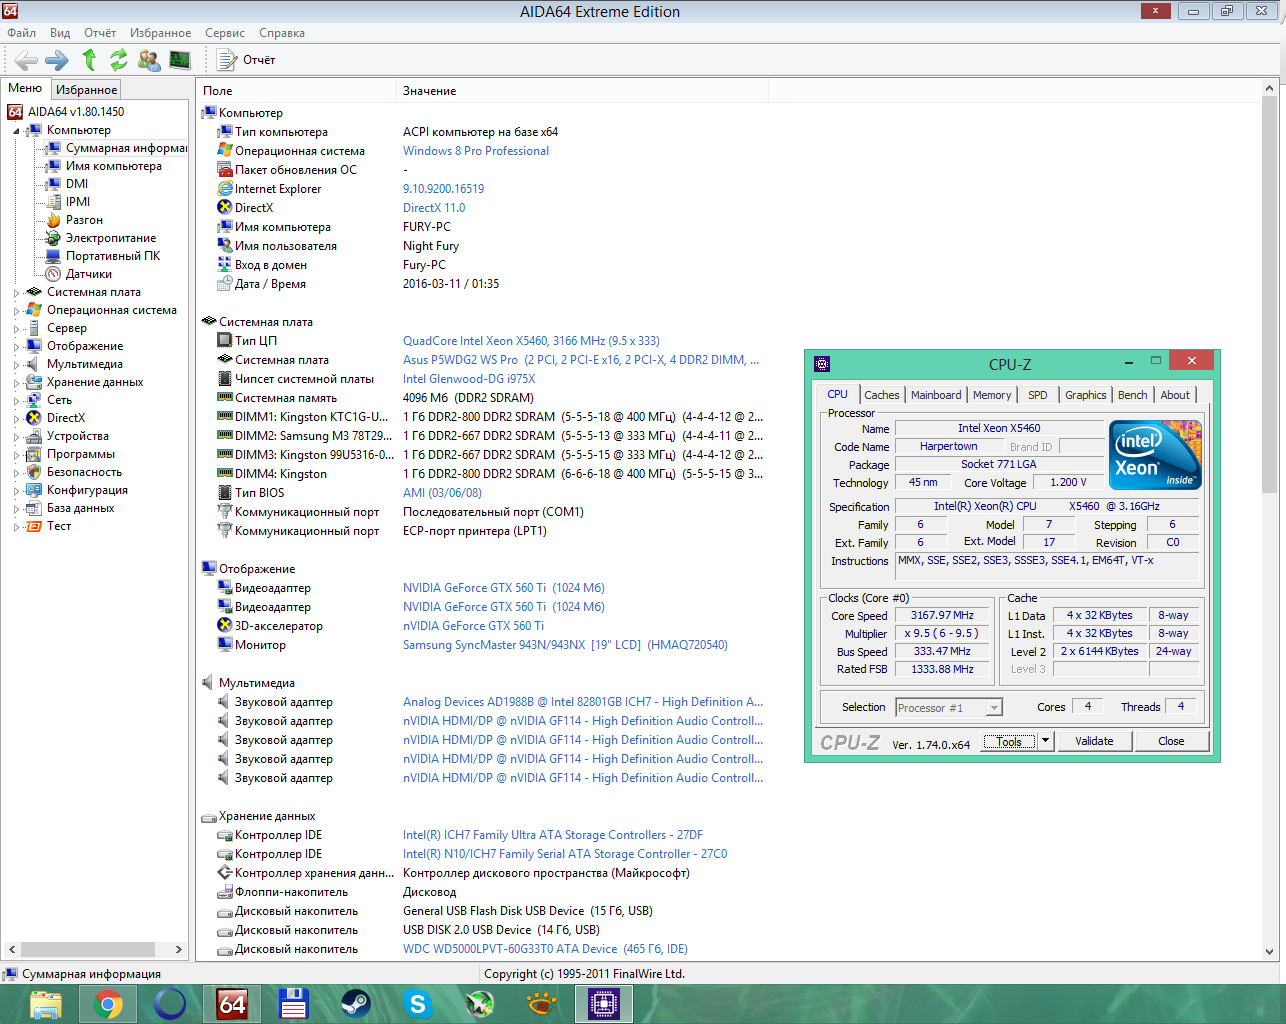Select Разгон in the Компьютер tree

pos(84,220)
